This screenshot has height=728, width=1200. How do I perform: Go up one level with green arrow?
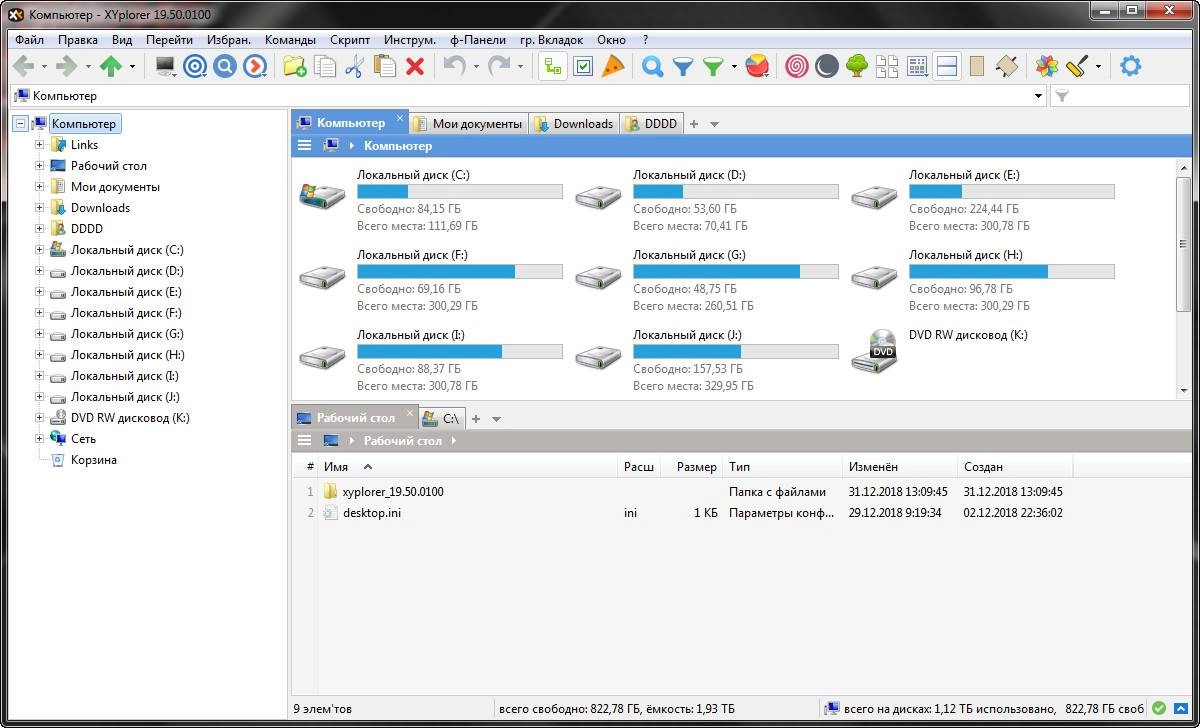(x=111, y=67)
